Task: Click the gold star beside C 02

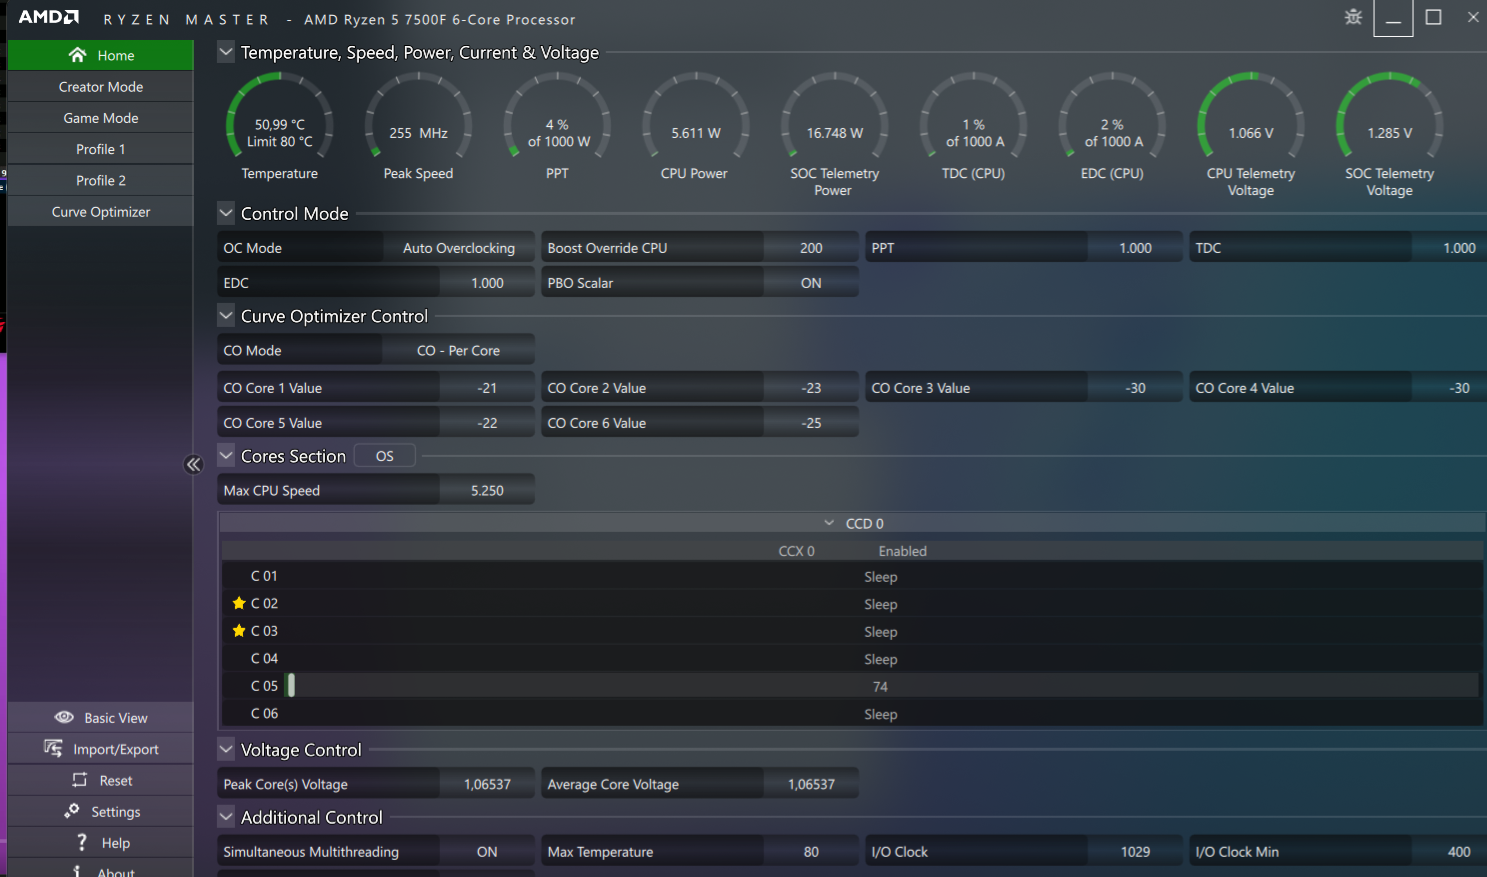Action: [x=239, y=603]
